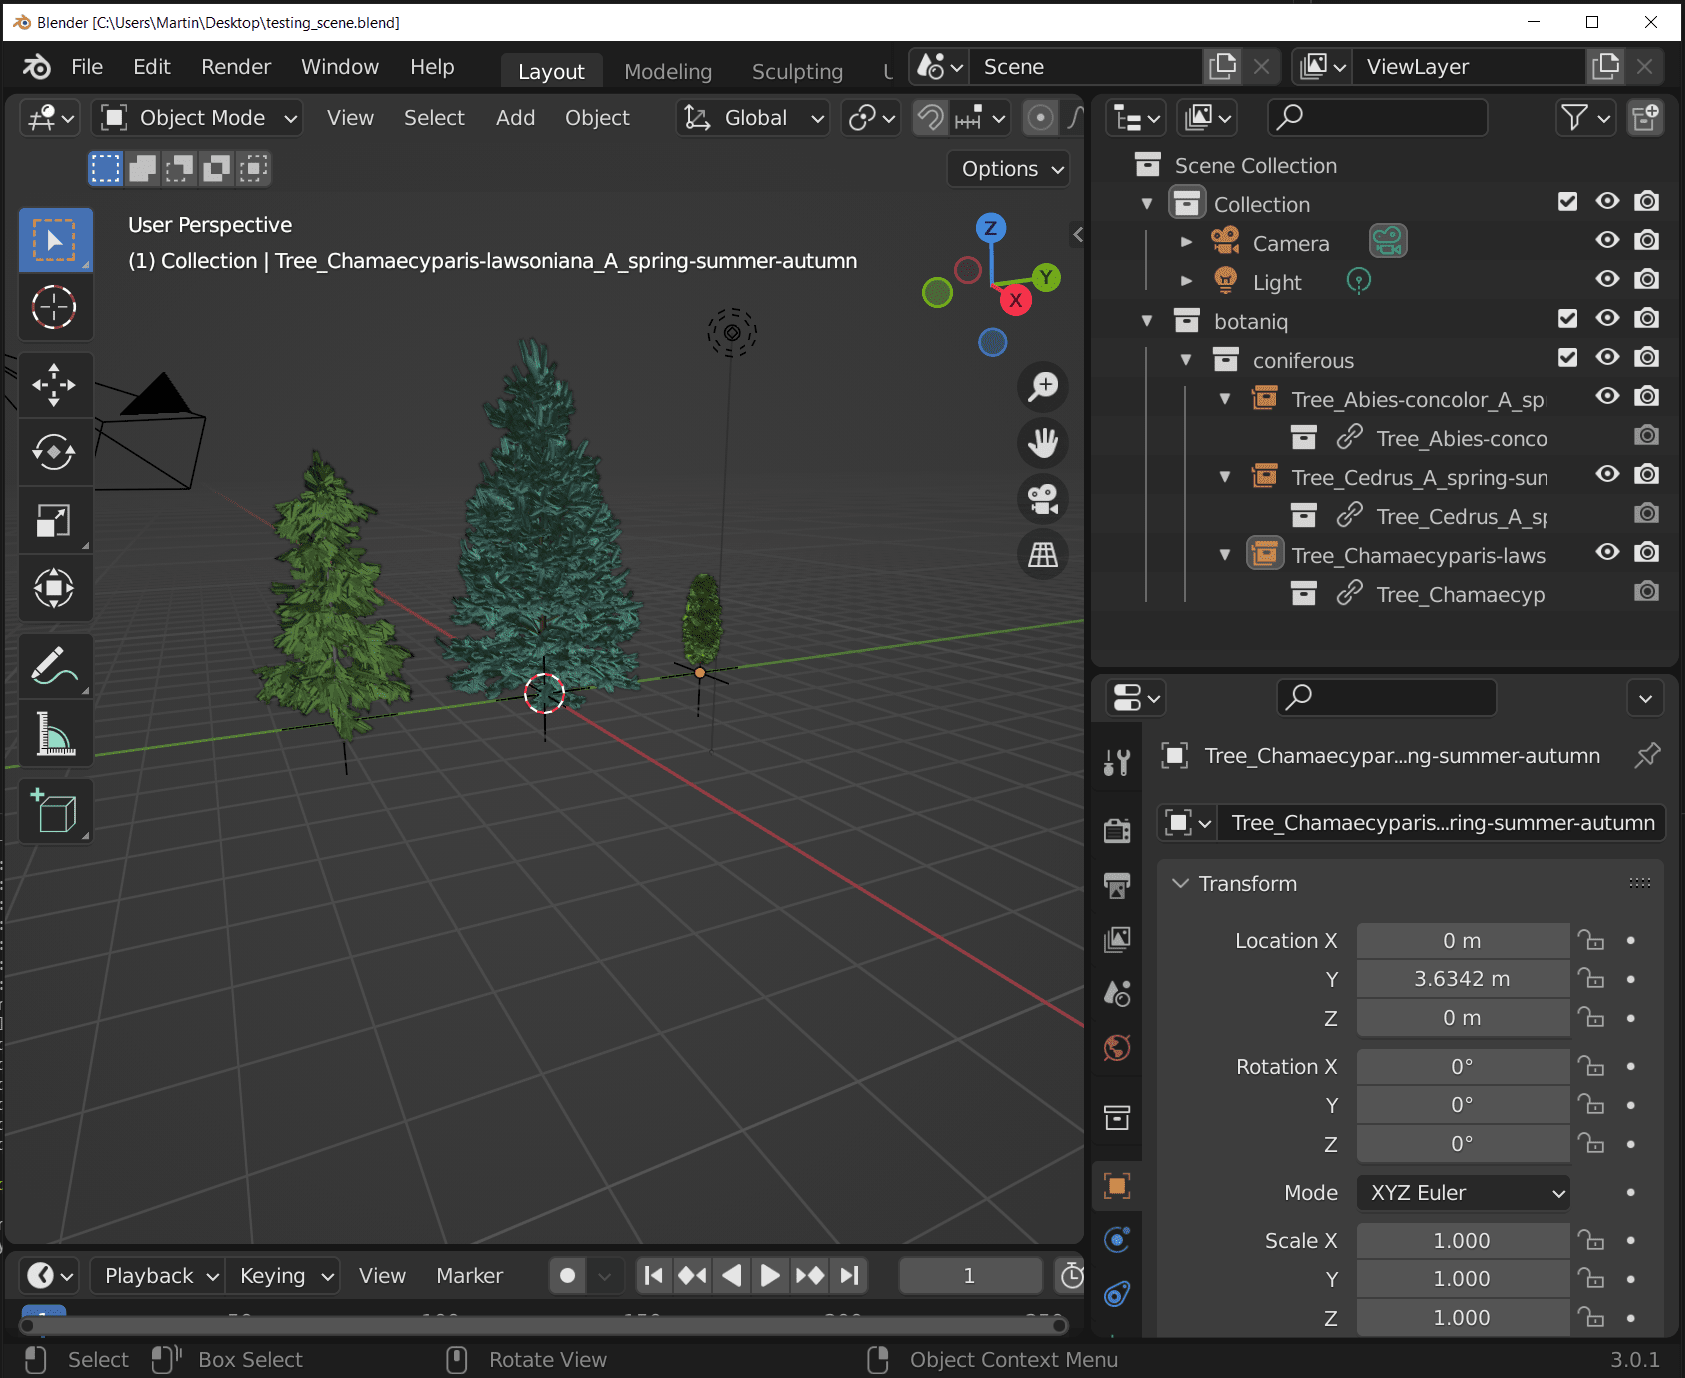The image size is (1685, 1378).
Task: Open the Render menu
Action: tap(235, 66)
